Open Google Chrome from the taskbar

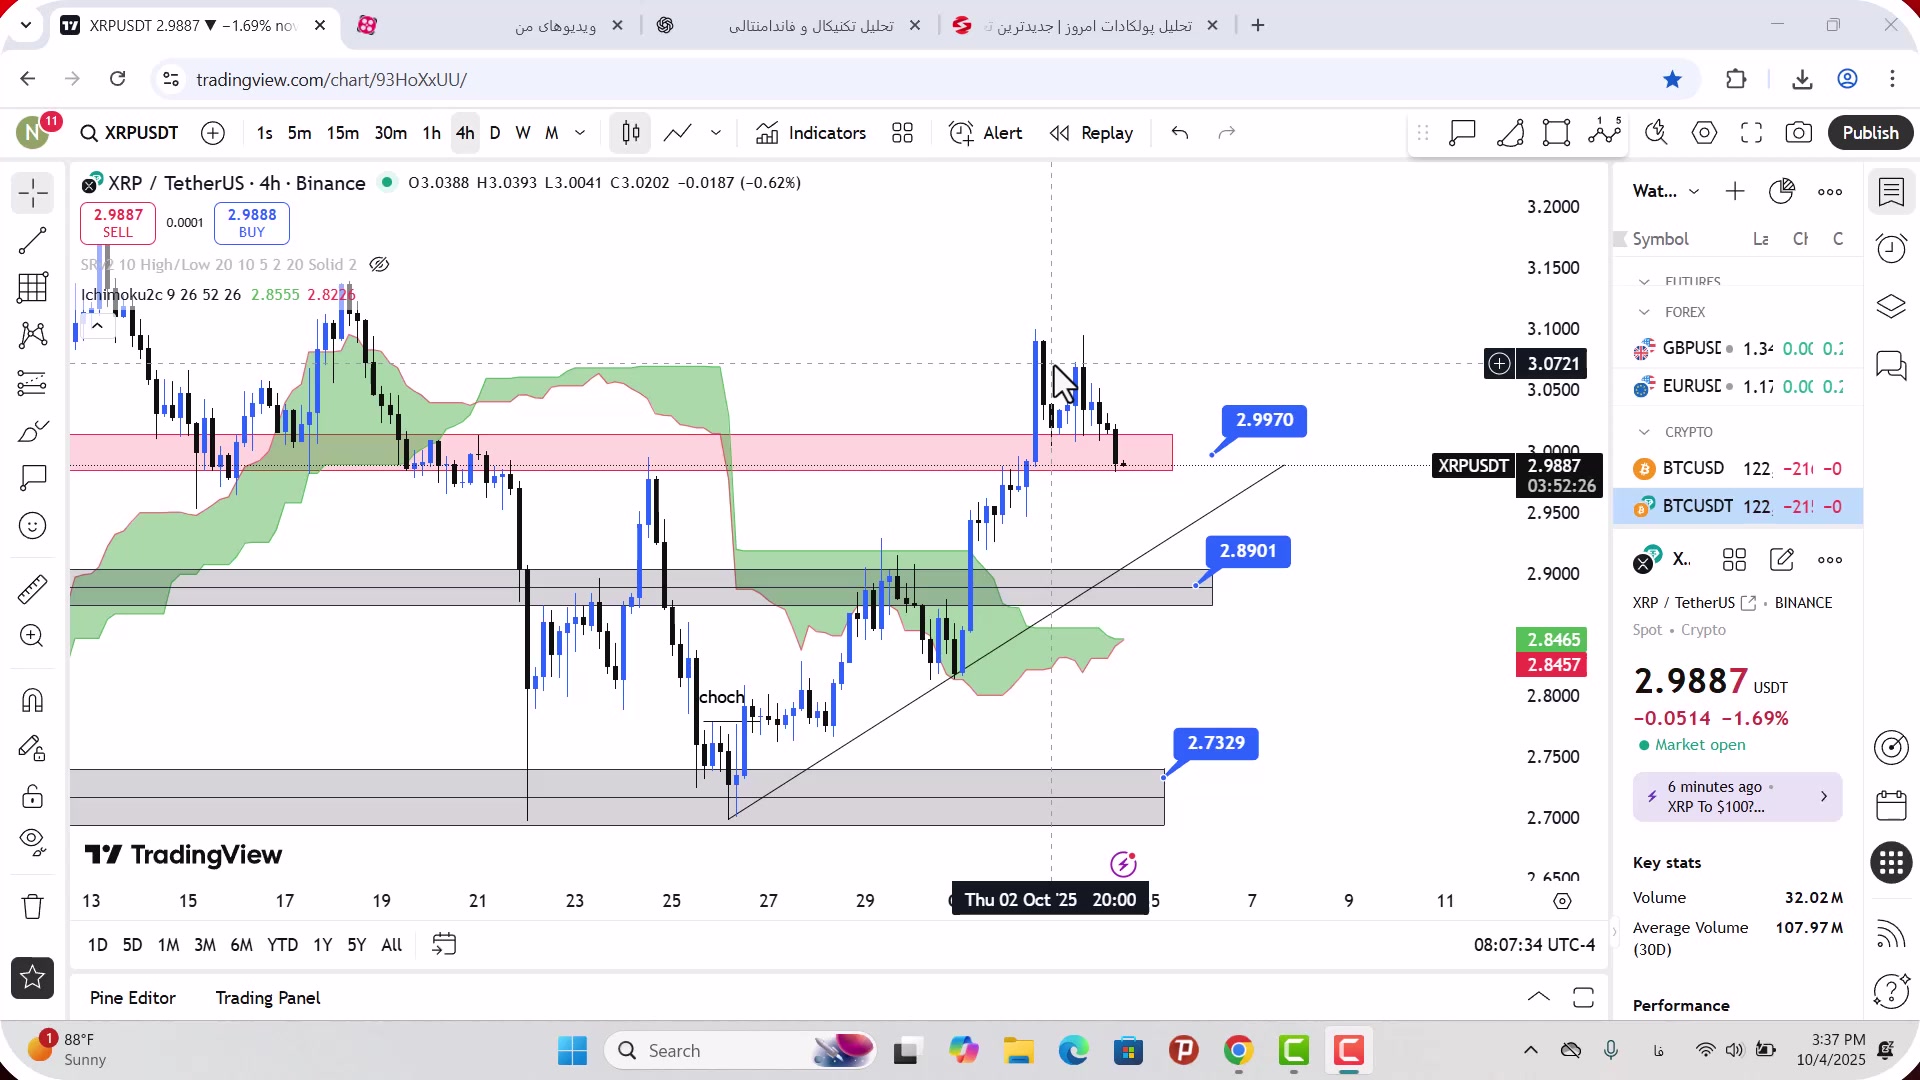[x=1238, y=1051]
